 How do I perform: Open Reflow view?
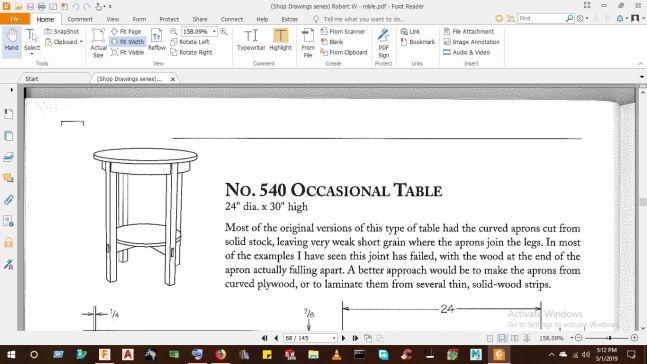pyautogui.click(x=157, y=40)
